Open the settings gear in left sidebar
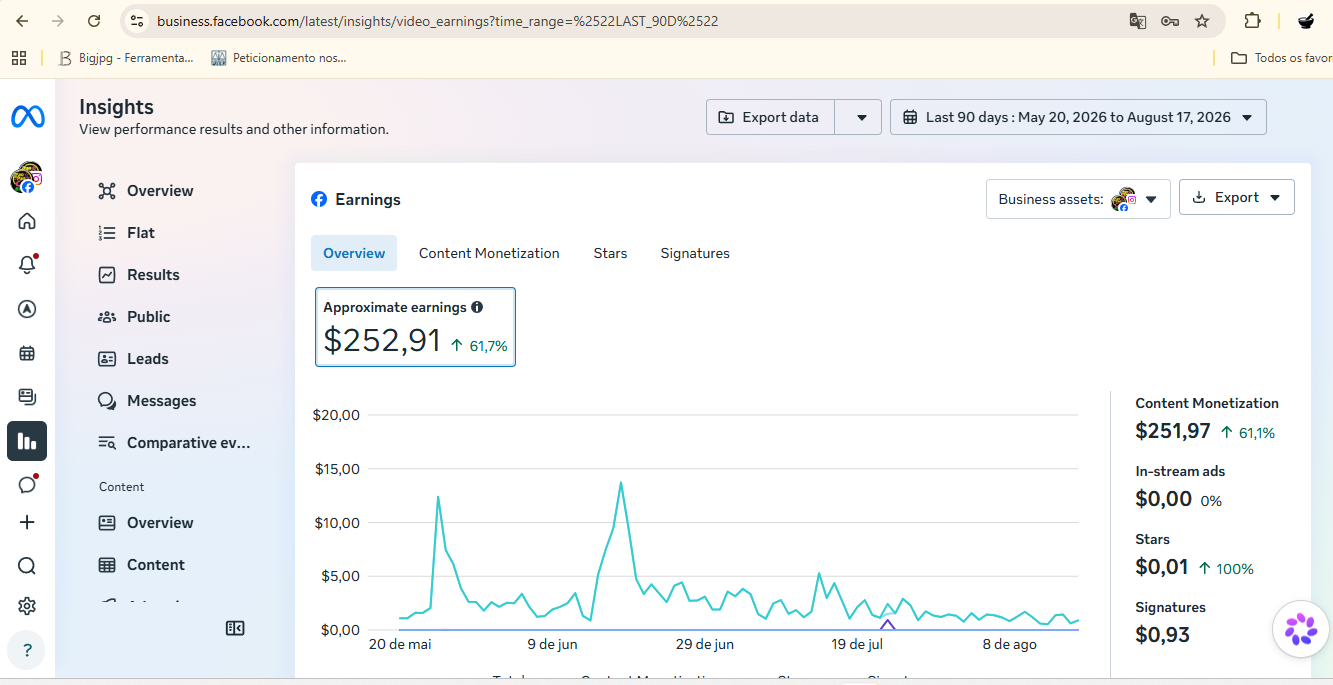1333x685 pixels. [27, 606]
